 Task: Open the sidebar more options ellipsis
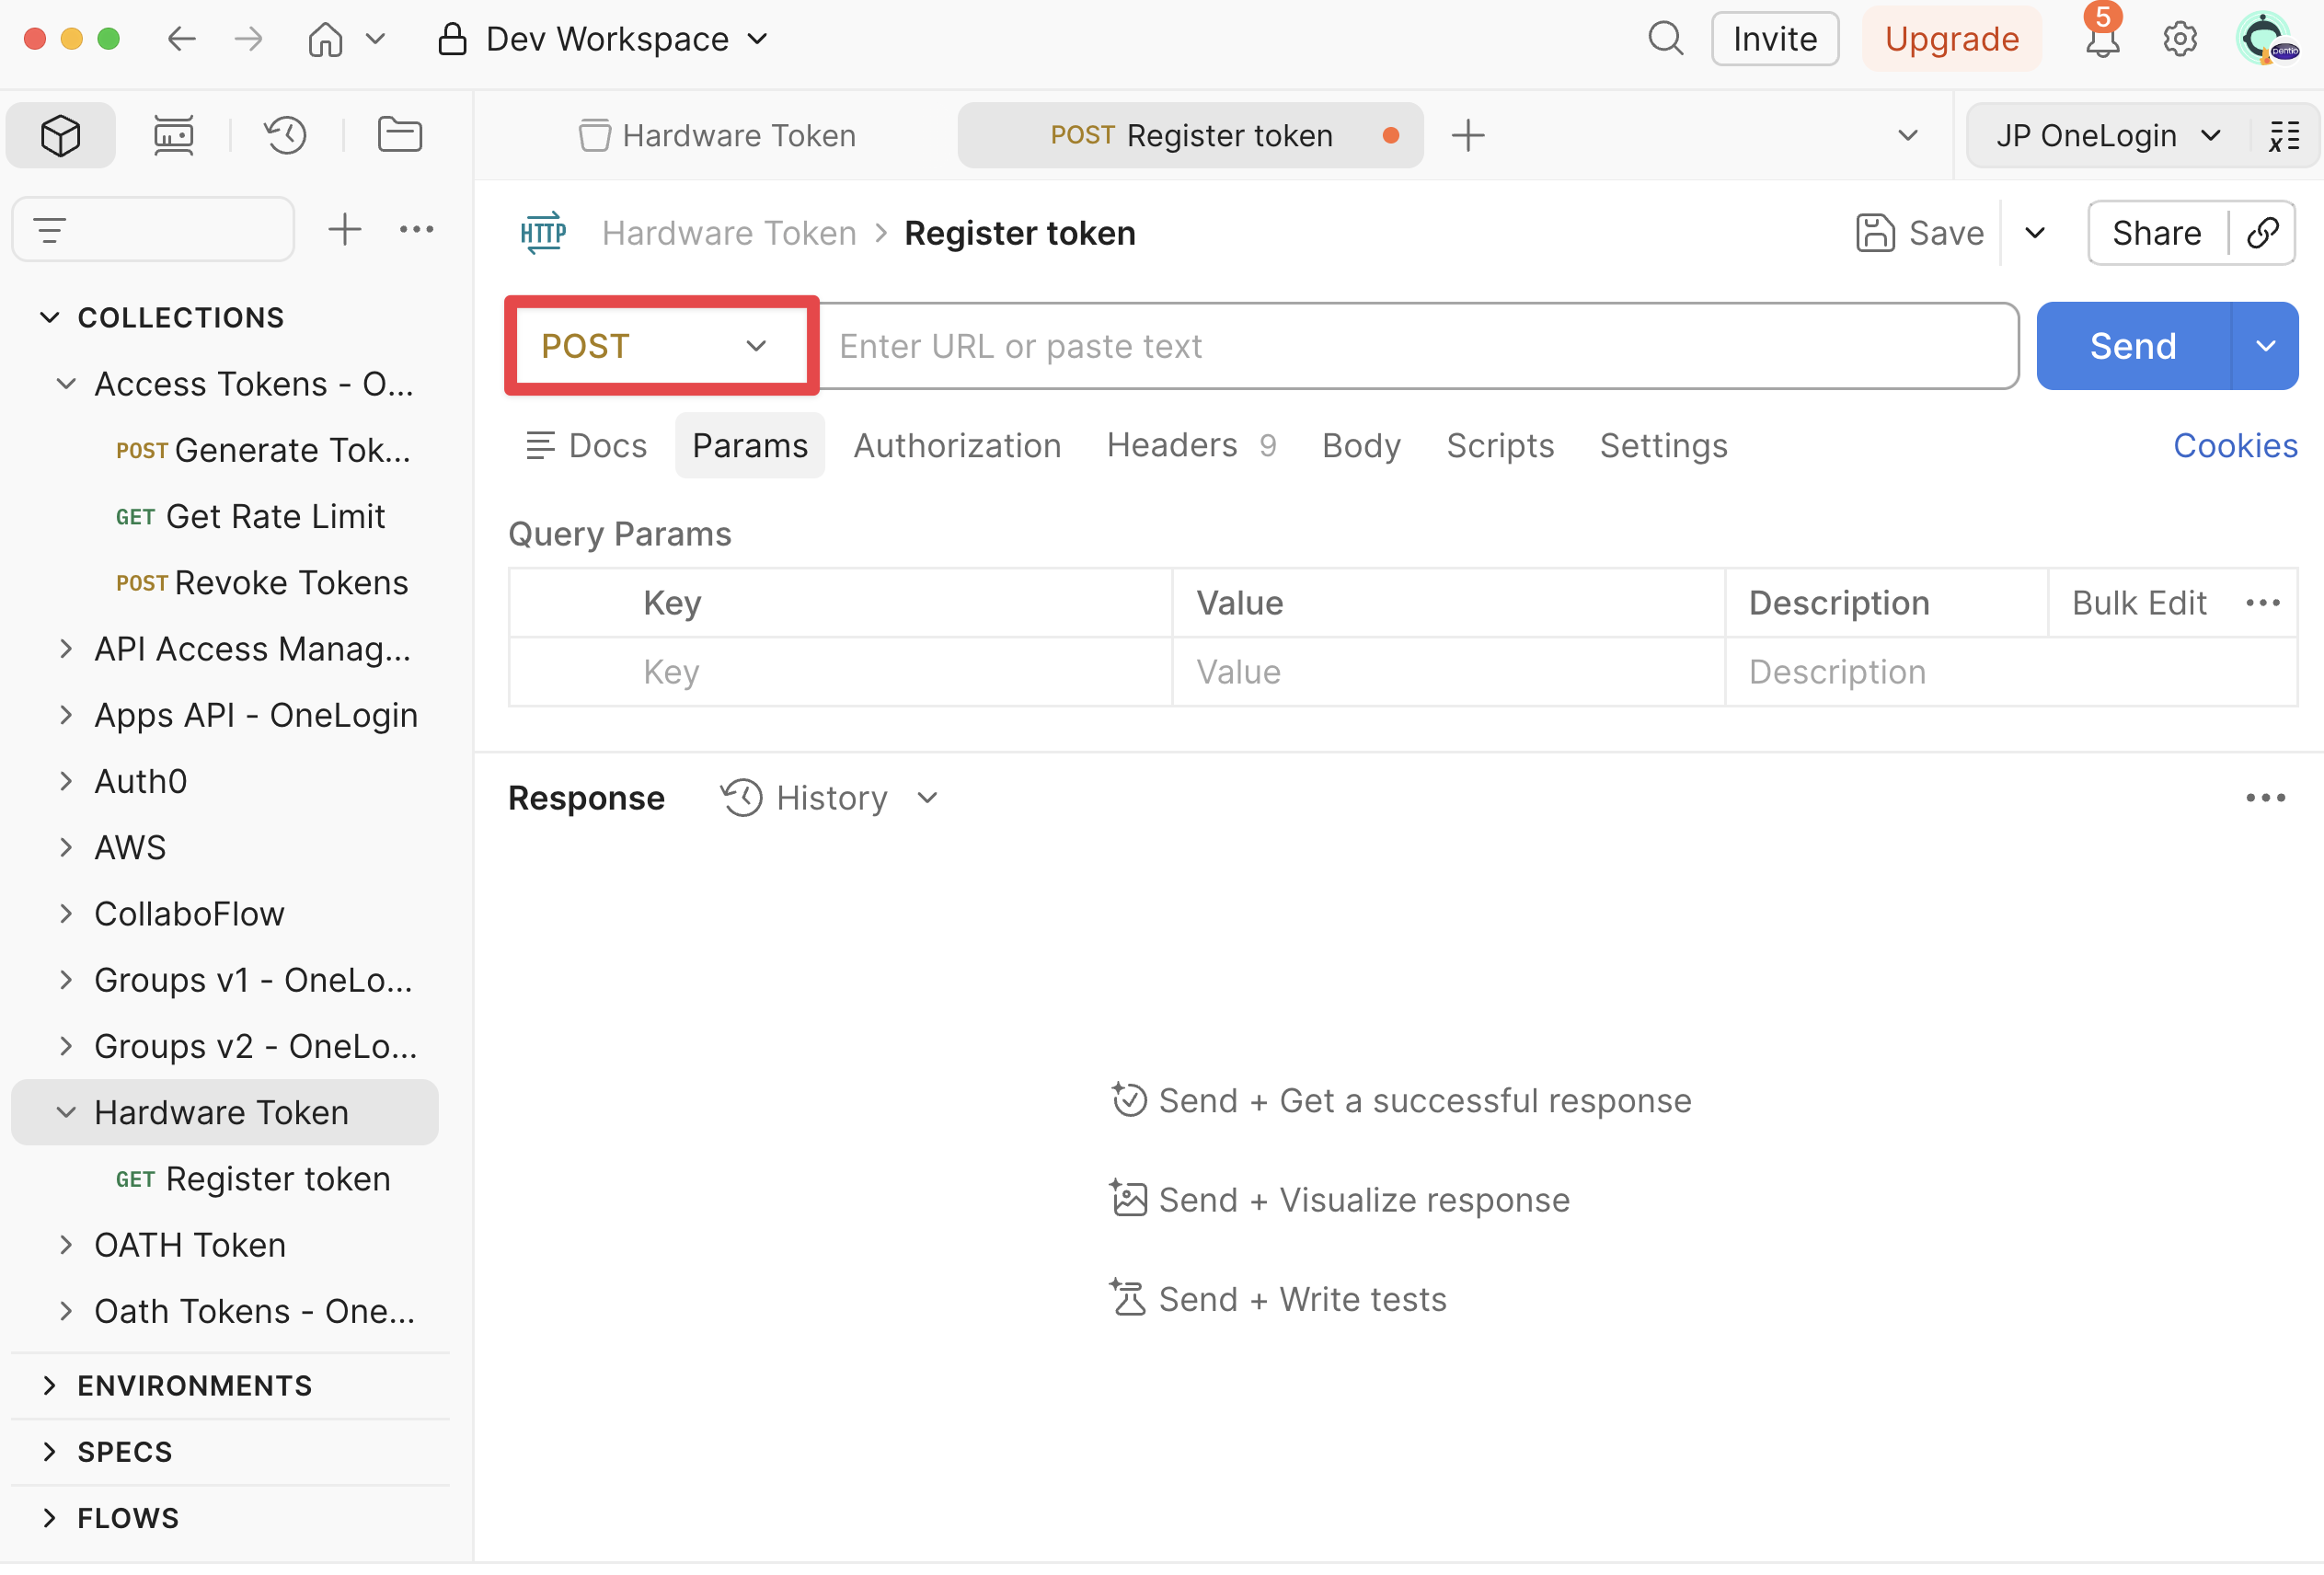[x=416, y=230]
